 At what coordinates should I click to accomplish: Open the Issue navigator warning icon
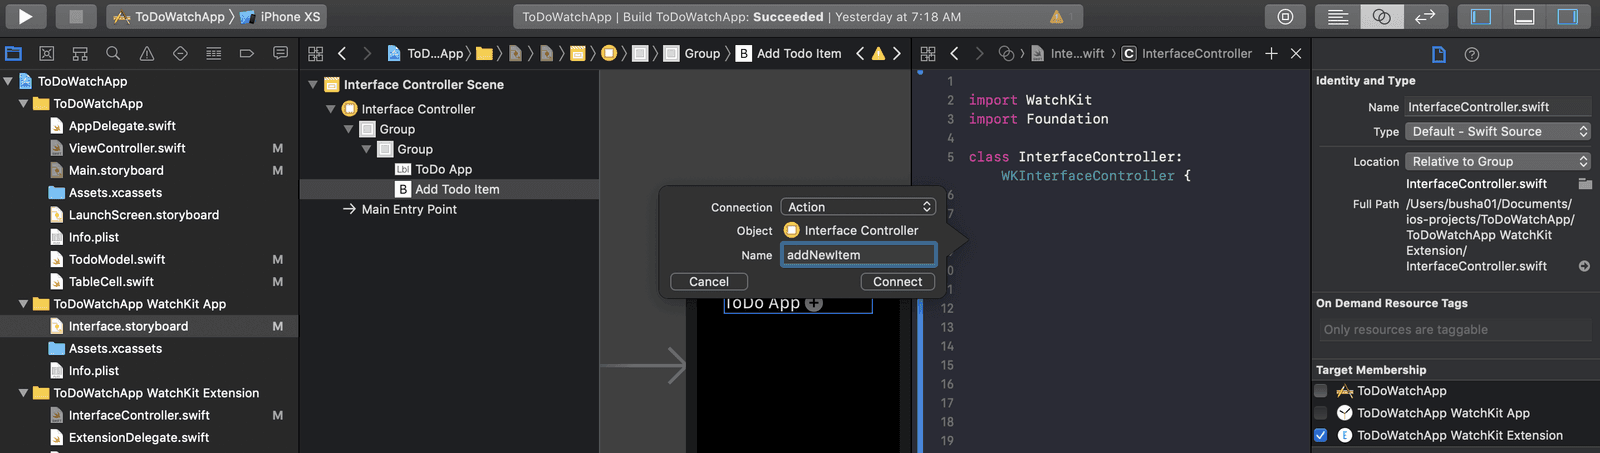(147, 54)
